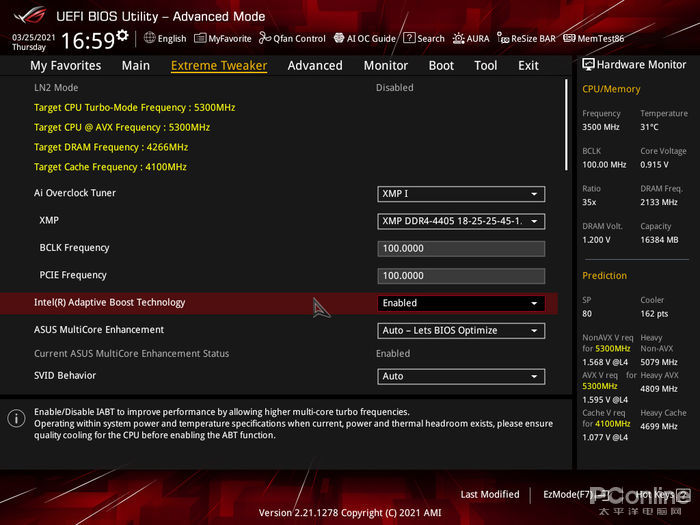Click the 4699 MHz Heavy Cache value

(659, 426)
